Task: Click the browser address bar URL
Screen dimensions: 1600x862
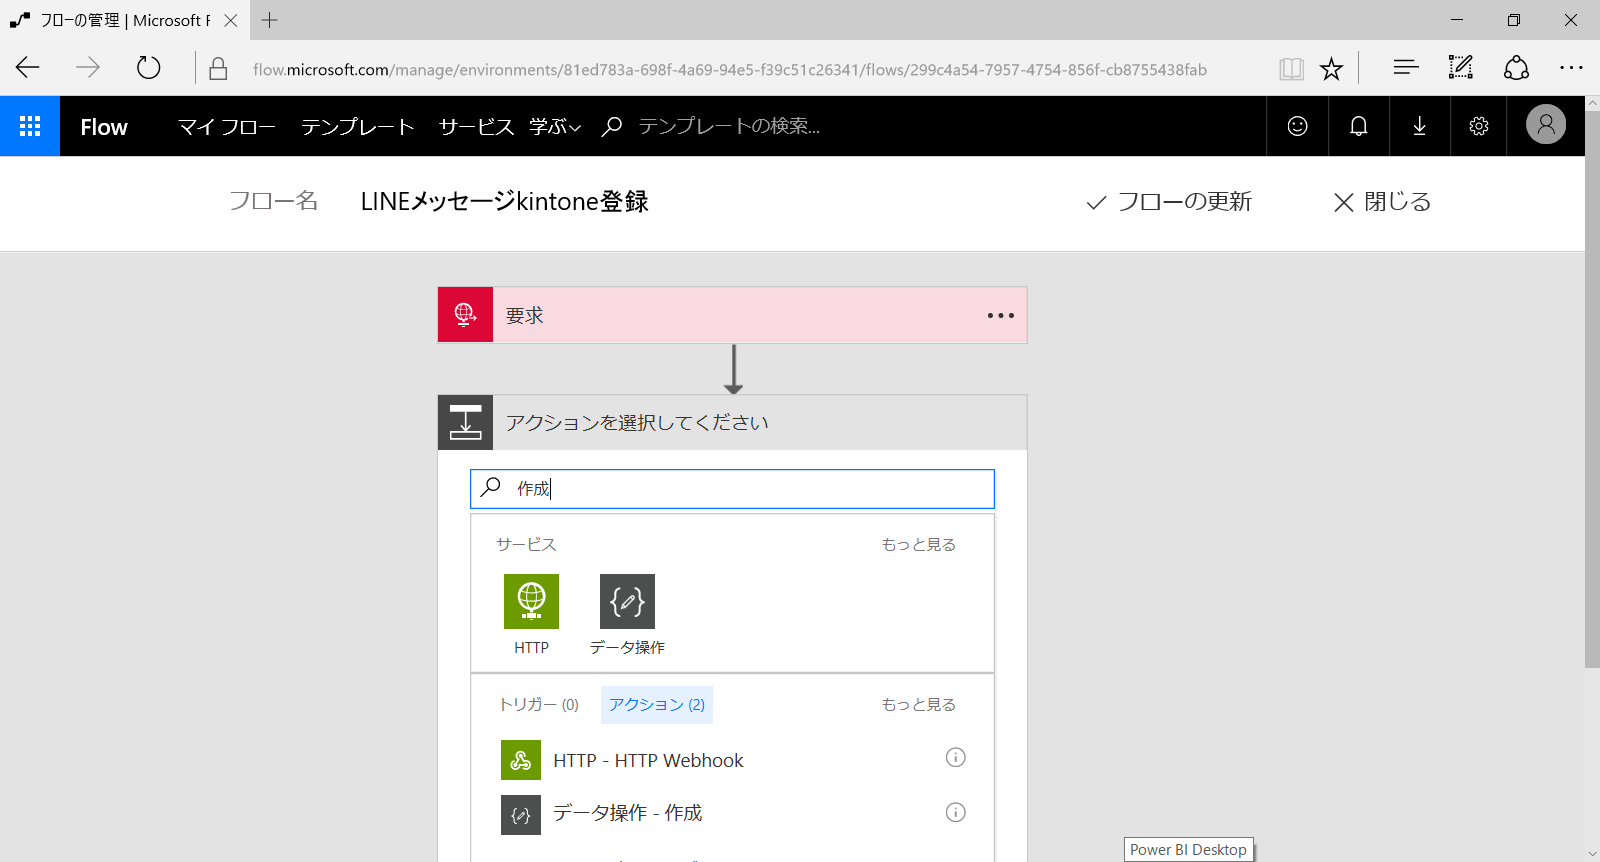Action: 730,69
